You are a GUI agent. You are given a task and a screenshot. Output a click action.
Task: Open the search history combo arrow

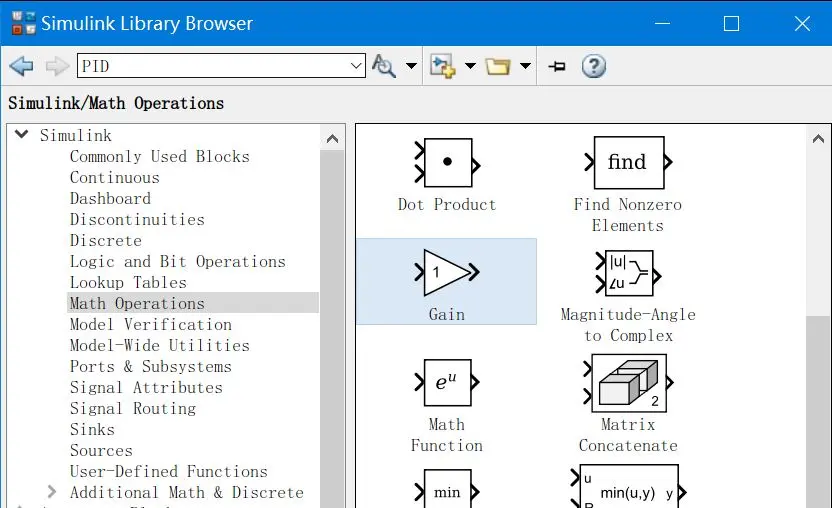click(356, 66)
